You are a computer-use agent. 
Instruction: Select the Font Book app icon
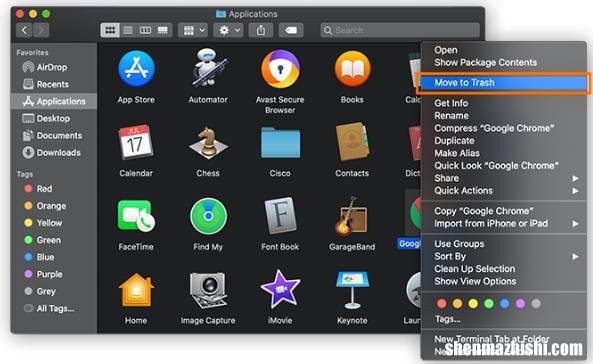click(x=280, y=216)
